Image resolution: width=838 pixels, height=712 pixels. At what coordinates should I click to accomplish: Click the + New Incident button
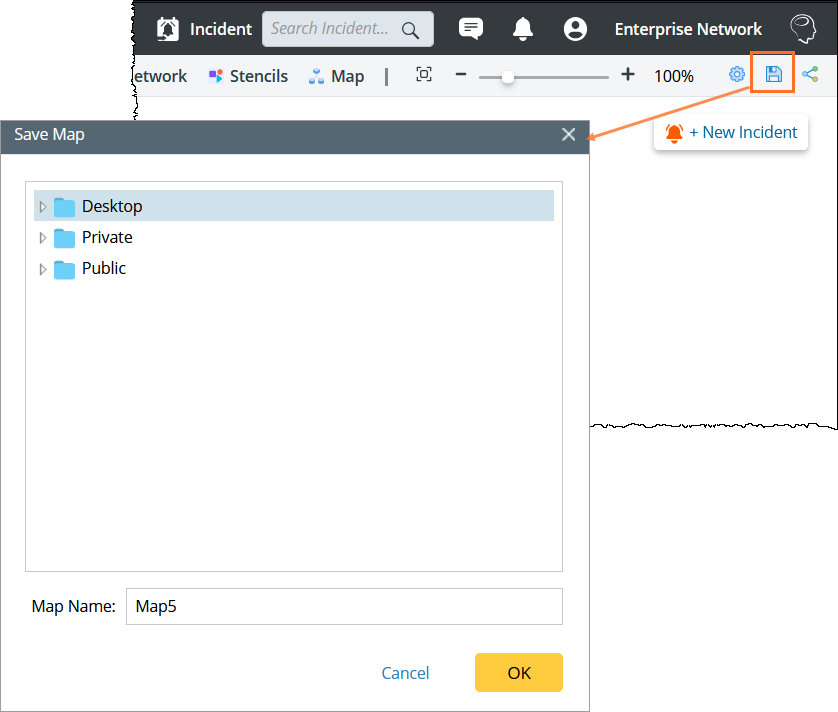pyautogui.click(x=731, y=132)
